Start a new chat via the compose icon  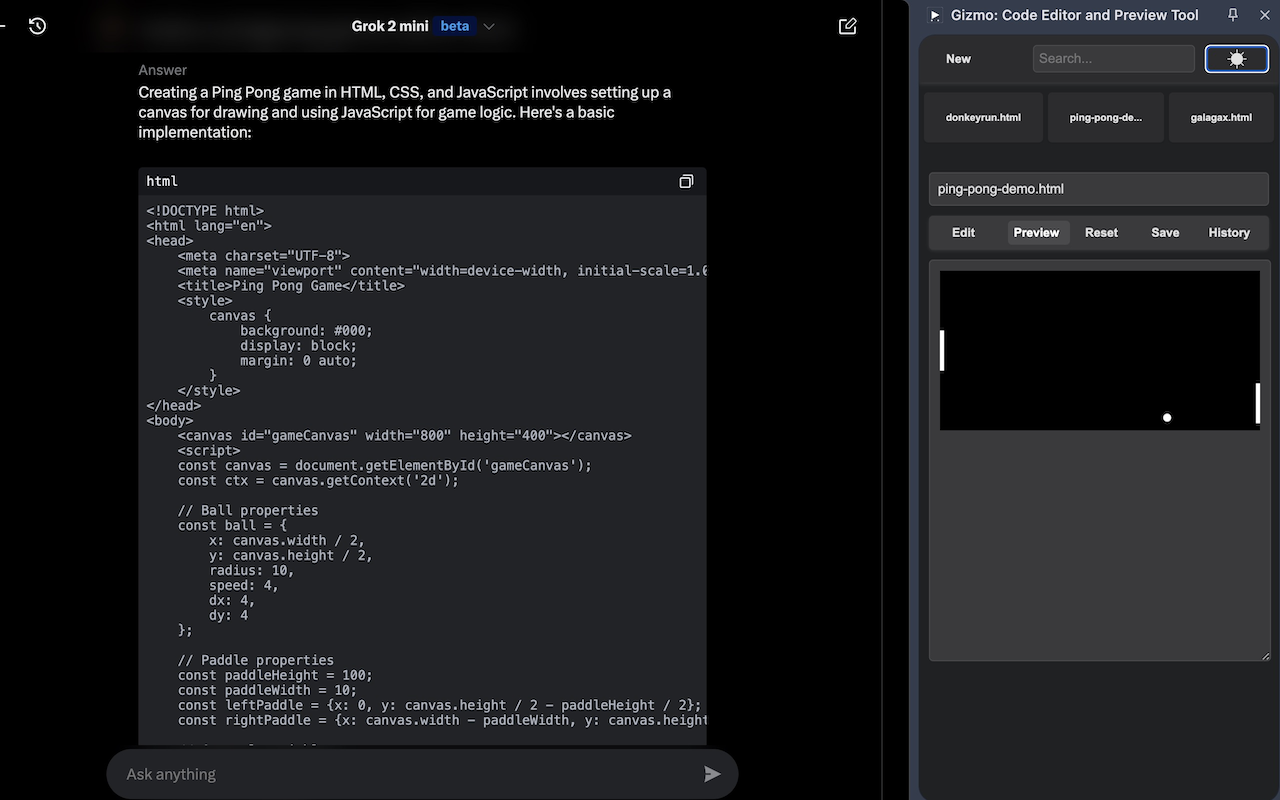click(847, 26)
